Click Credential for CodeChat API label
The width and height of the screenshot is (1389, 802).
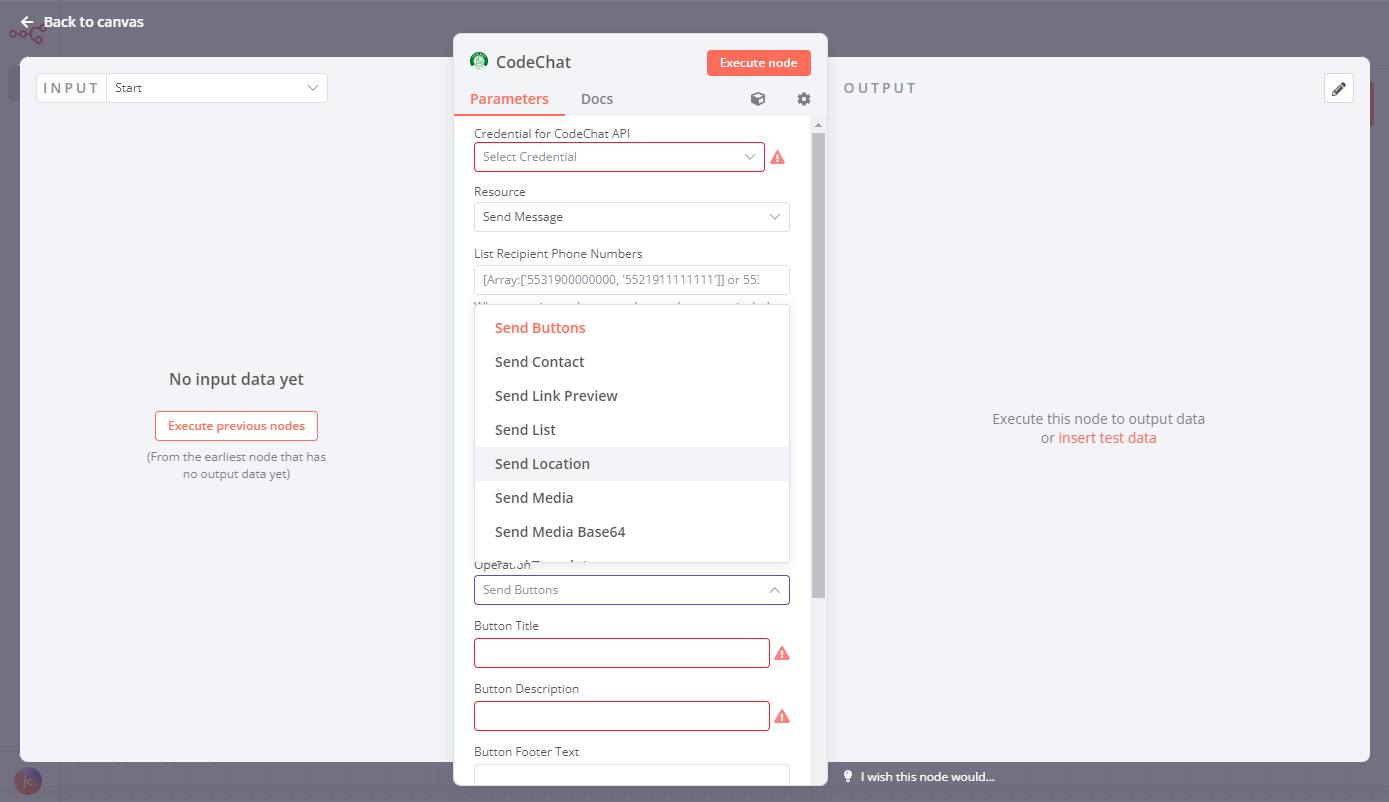pyautogui.click(x=552, y=133)
